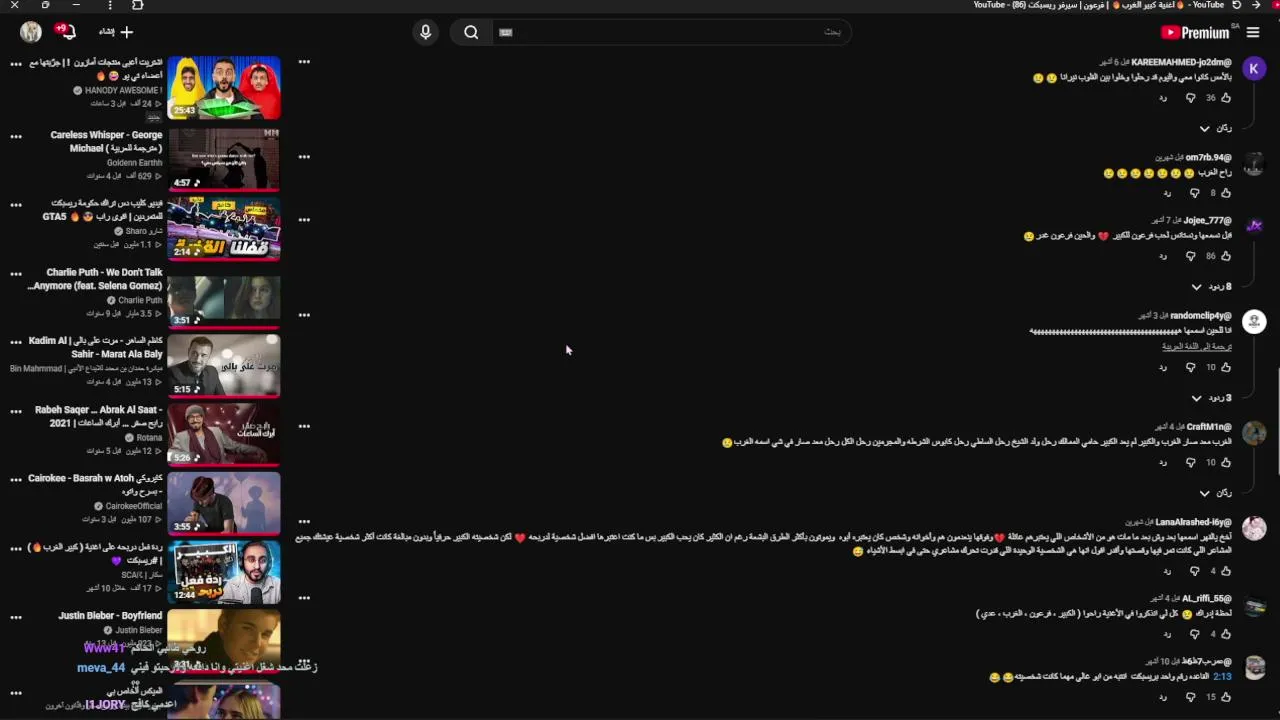Open more options for Cairokee video
The width and height of the screenshot is (1280, 720).
pyautogui.click(x=16, y=480)
